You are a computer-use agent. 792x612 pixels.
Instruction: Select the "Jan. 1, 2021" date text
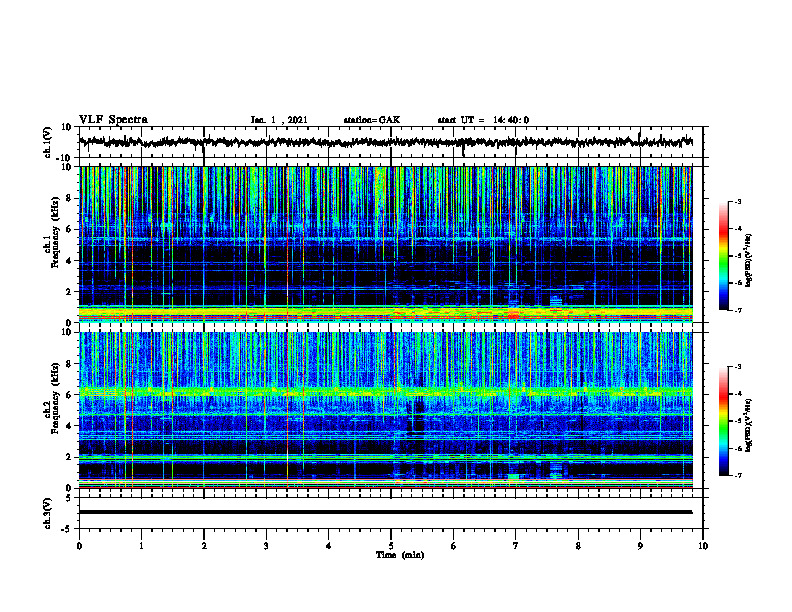click(x=279, y=120)
